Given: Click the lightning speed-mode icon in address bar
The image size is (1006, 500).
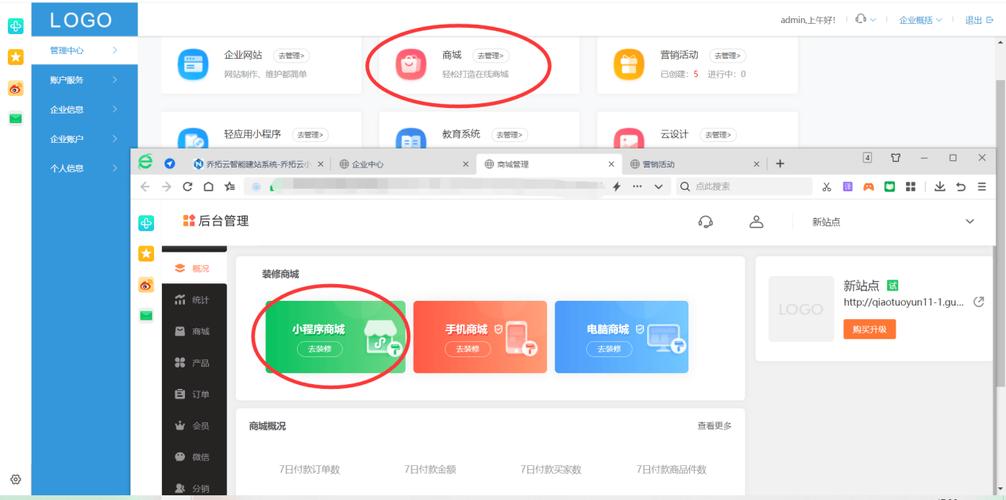Looking at the screenshot, I should (617, 186).
